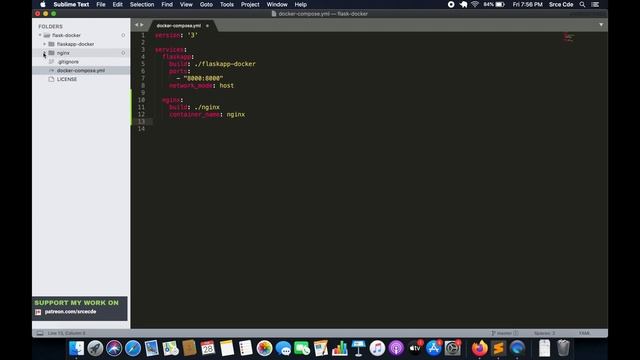This screenshot has height=360, width=640.
Task: Select the flaskapp-docker folder row
Action: (x=81, y=44)
